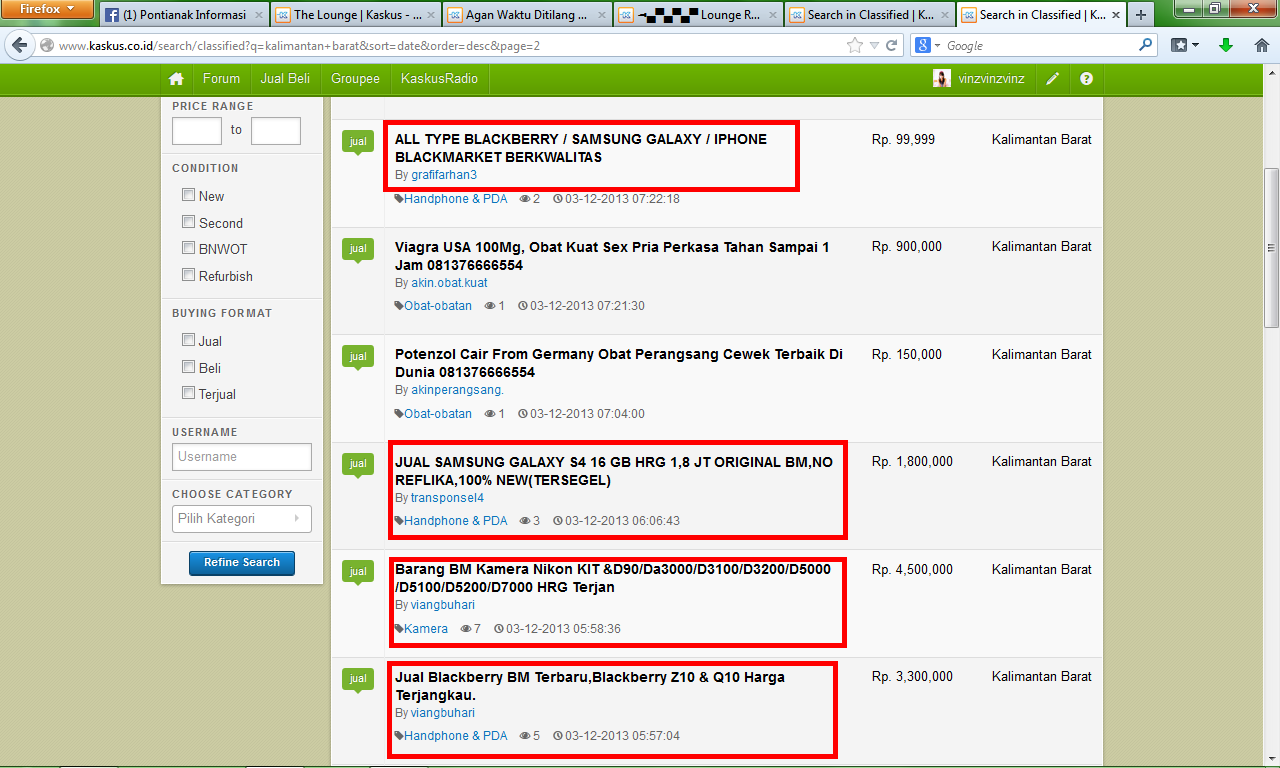The width and height of the screenshot is (1280, 768).
Task: Open seller grafifarhan3 profile link
Action: (444, 175)
